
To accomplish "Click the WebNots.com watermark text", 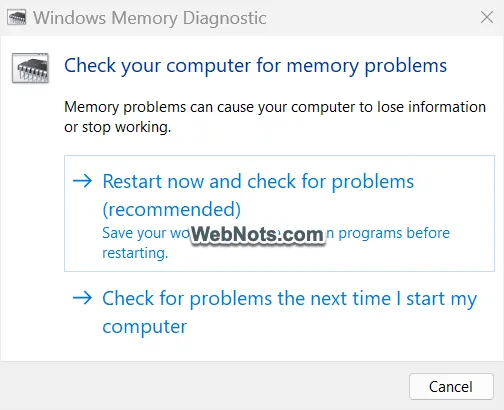I will (x=257, y=234).
